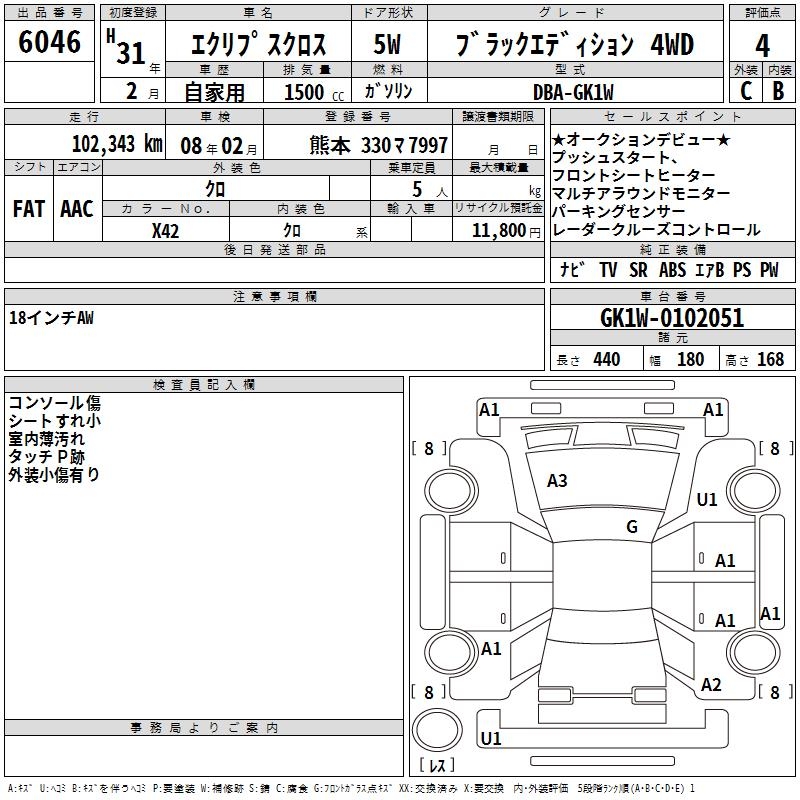Click the エアB airbag equipment label
This screenshot has height=800, width=800.
pos(709,270)
